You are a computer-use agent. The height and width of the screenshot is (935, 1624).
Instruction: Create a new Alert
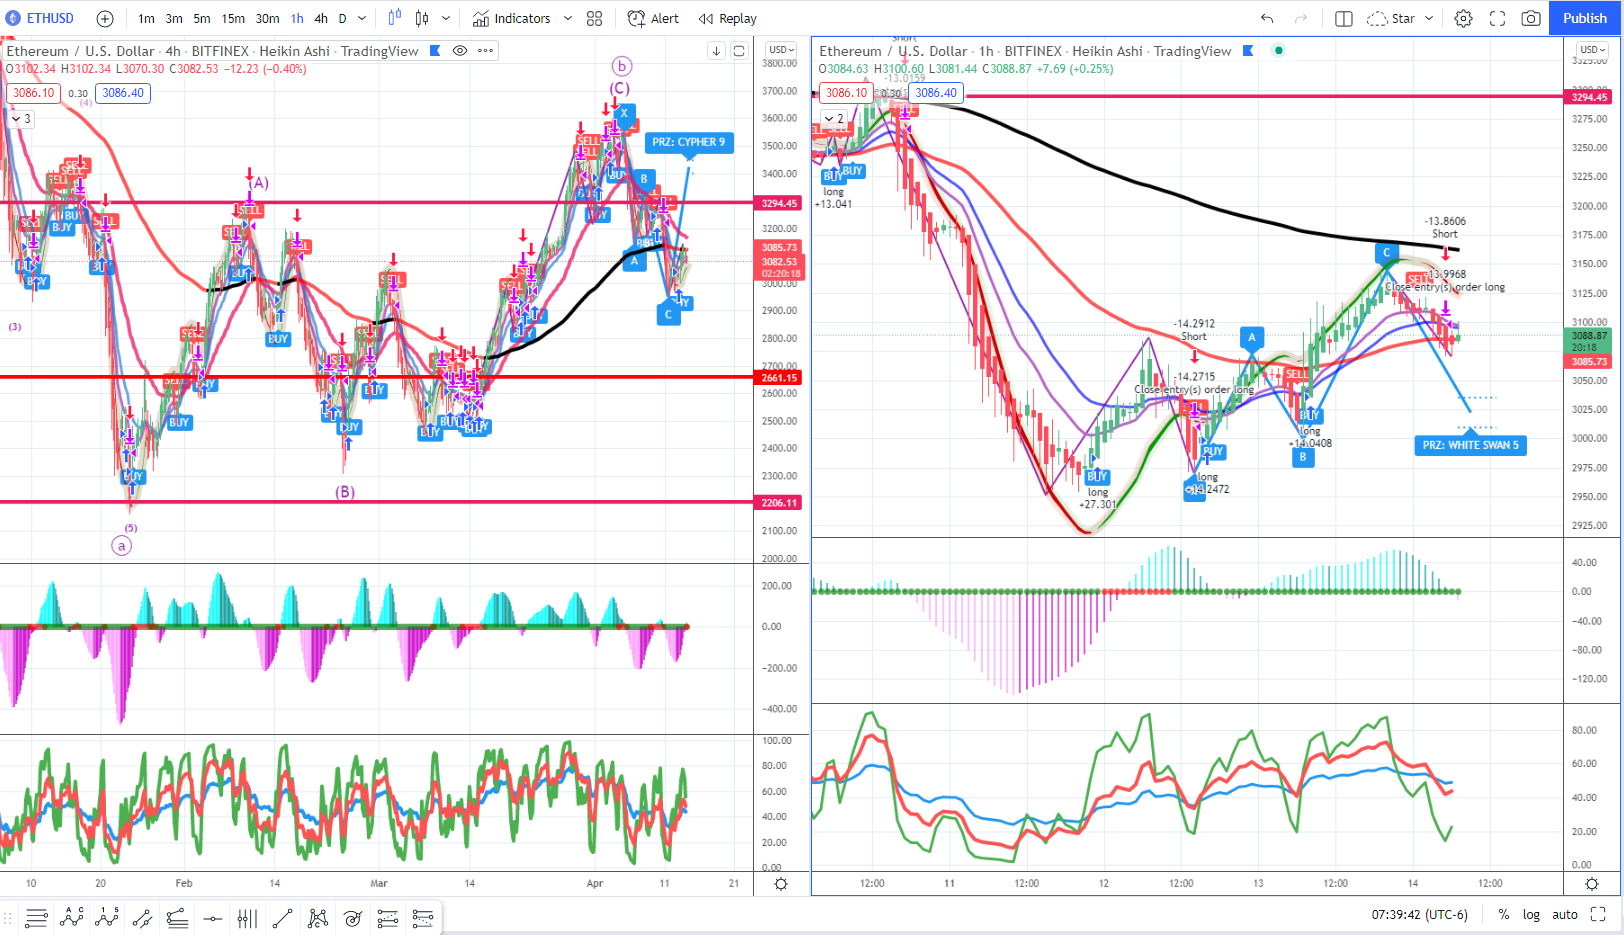point(653,18)
